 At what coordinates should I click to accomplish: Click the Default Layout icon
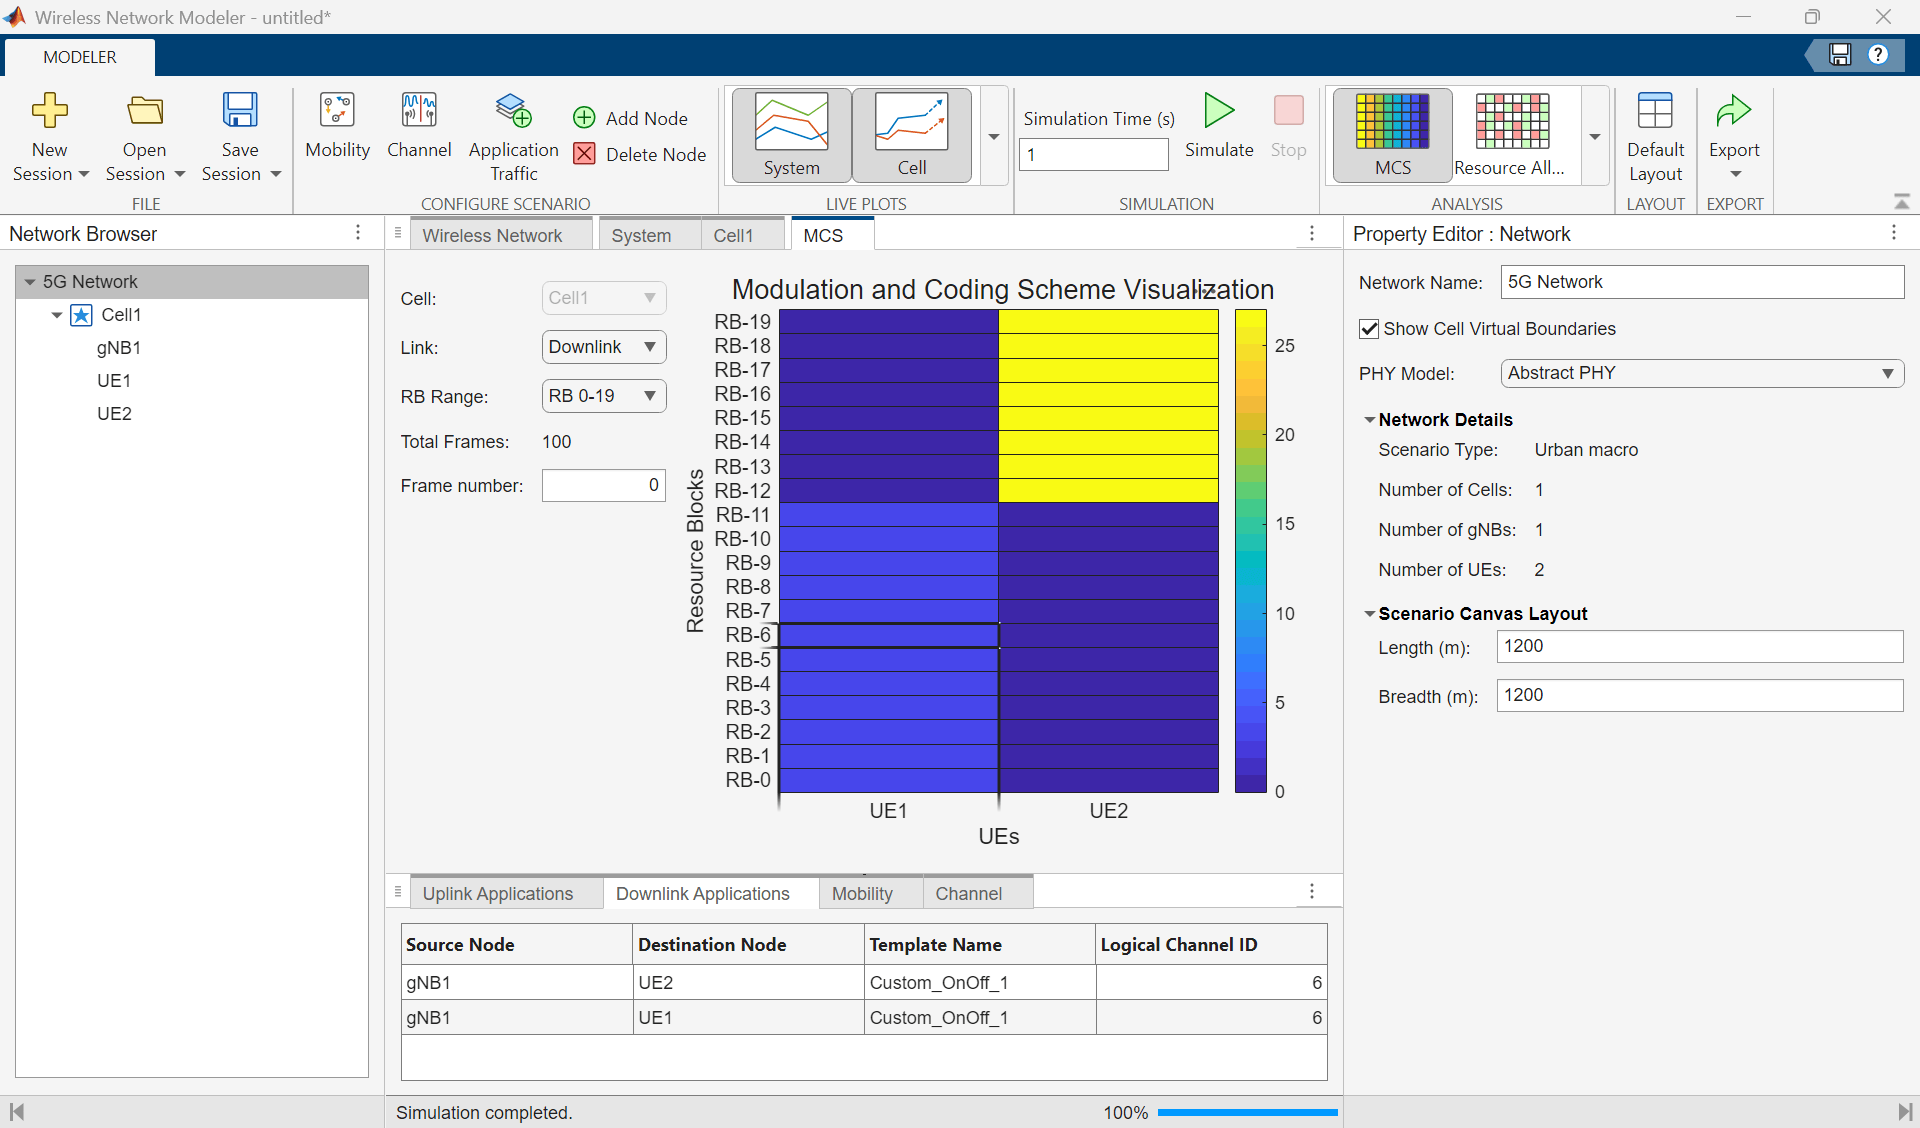(x=1654, y=111)
